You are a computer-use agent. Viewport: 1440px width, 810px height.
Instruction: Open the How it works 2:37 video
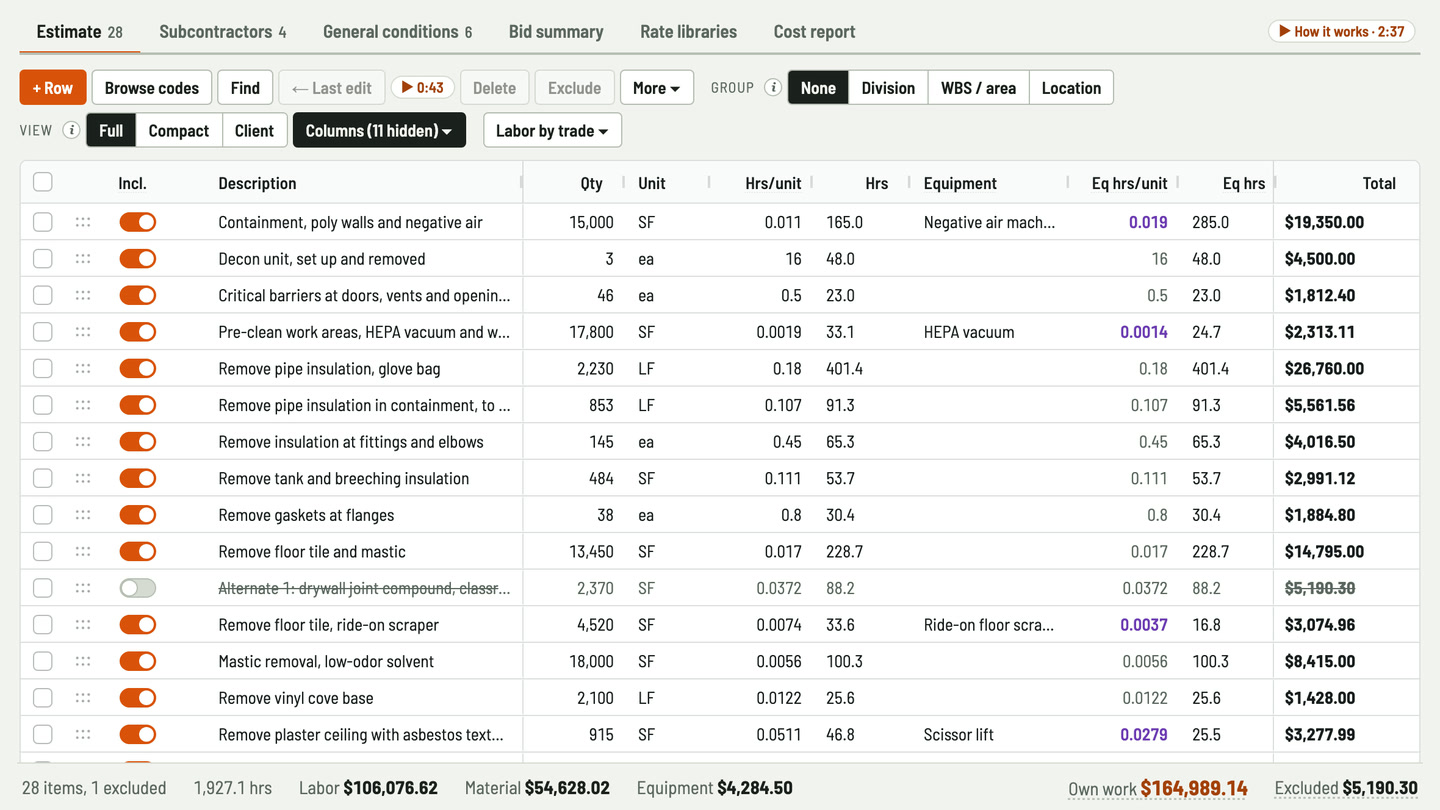(1343, 31)
